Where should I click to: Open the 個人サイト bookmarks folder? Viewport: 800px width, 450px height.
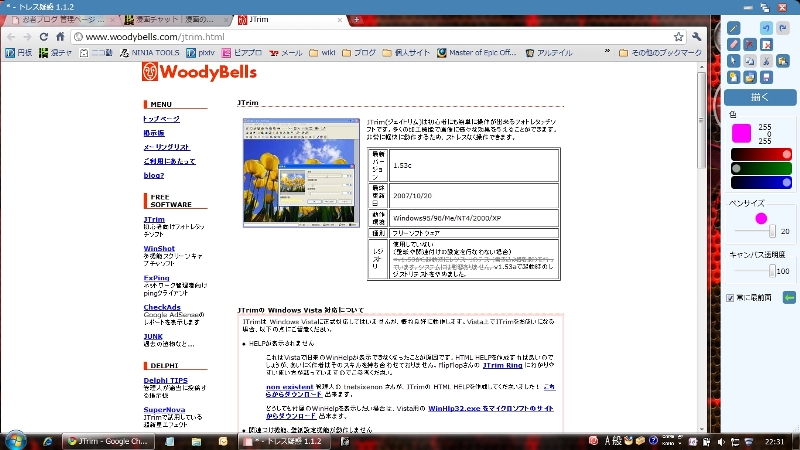tap(407, 53)
